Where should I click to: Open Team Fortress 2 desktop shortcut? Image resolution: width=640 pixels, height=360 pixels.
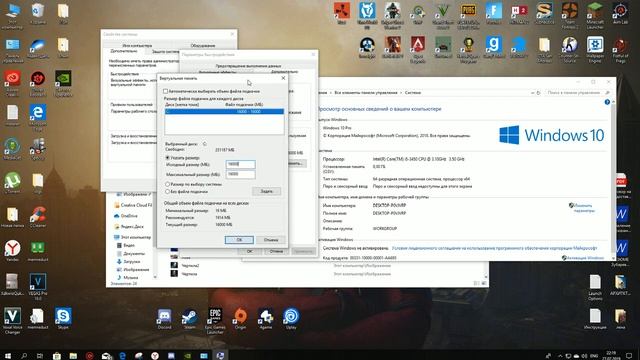[x=569, y=16]
